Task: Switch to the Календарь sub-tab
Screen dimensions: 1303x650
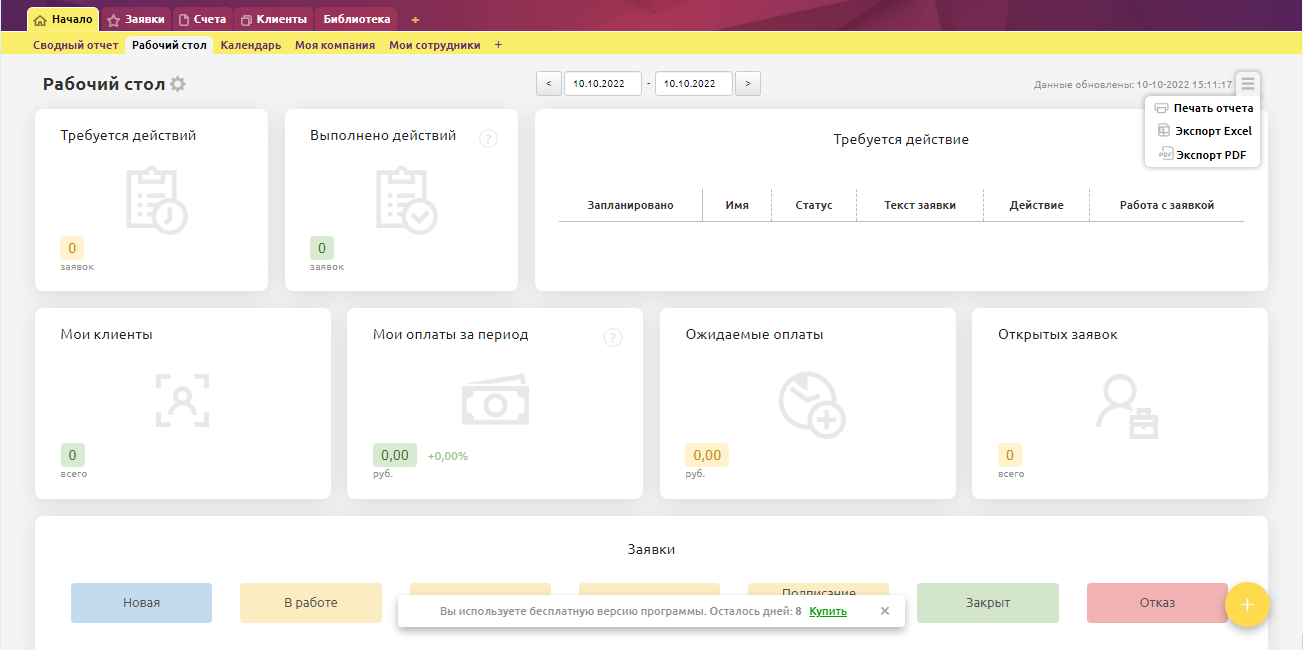Action: [250, 45]
